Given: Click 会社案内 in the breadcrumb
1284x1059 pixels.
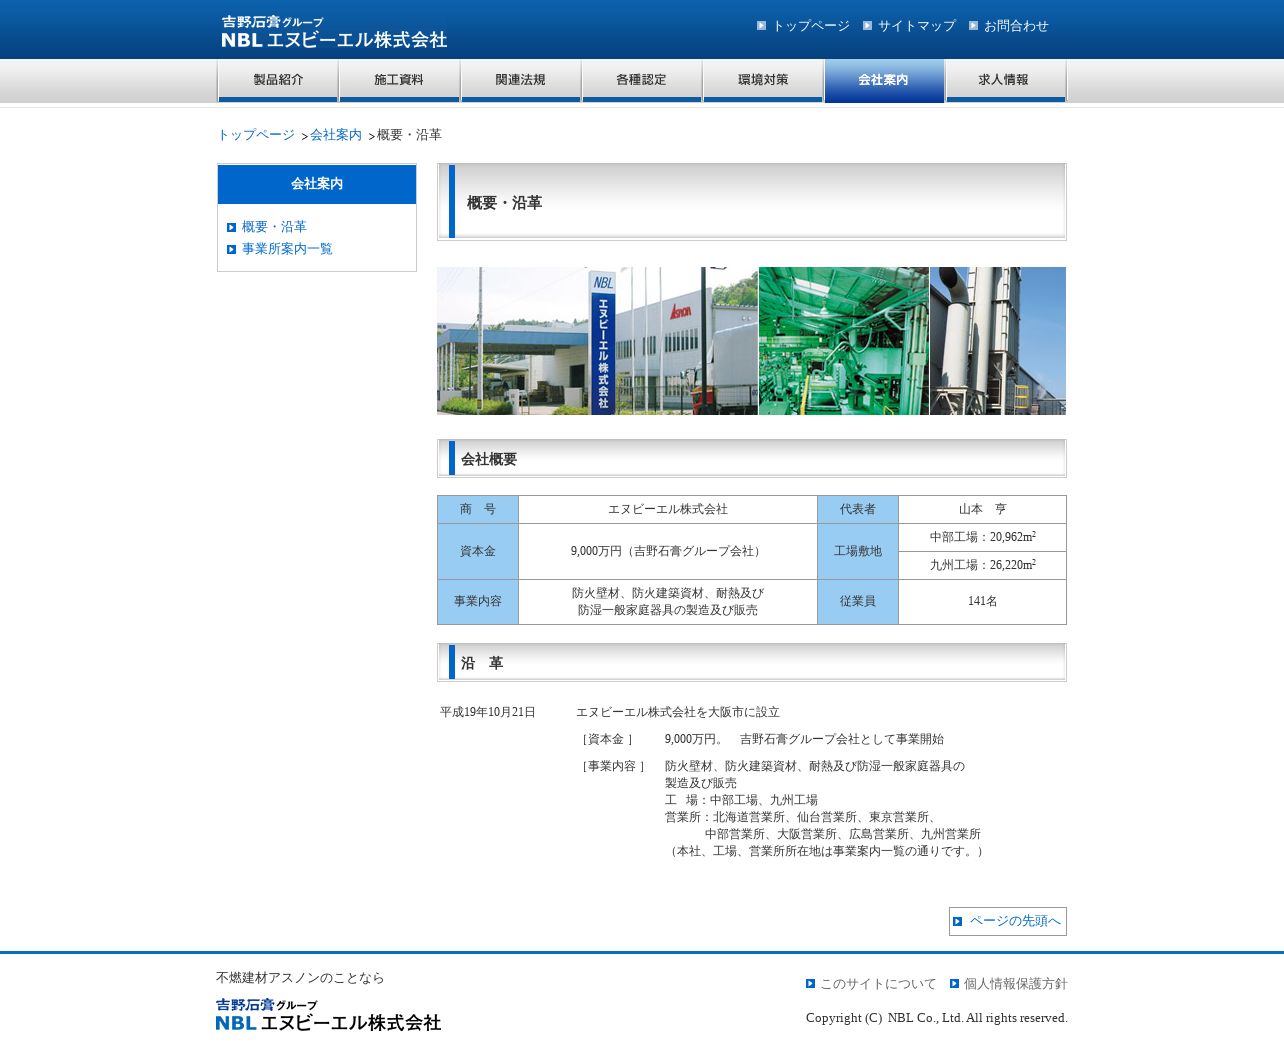Looking at the screenshot, I should pyautogui.click(x=336, y=135).
